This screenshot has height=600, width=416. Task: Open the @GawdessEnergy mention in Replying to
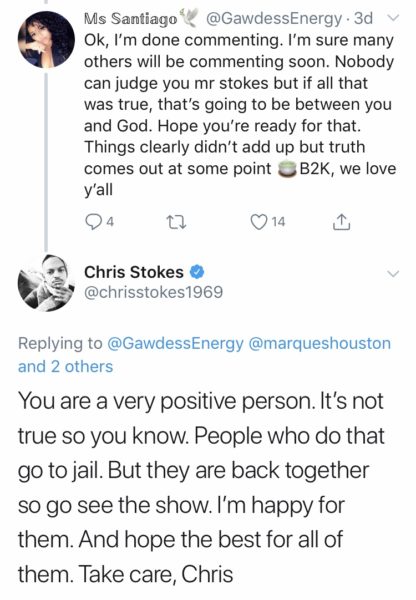(x=175, y=344)
